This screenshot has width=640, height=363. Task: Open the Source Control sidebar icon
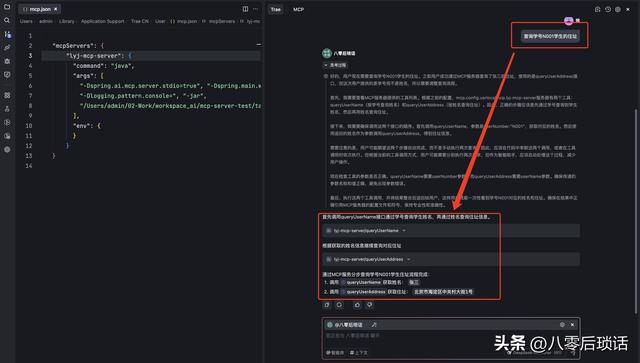[x=7, y=34]
